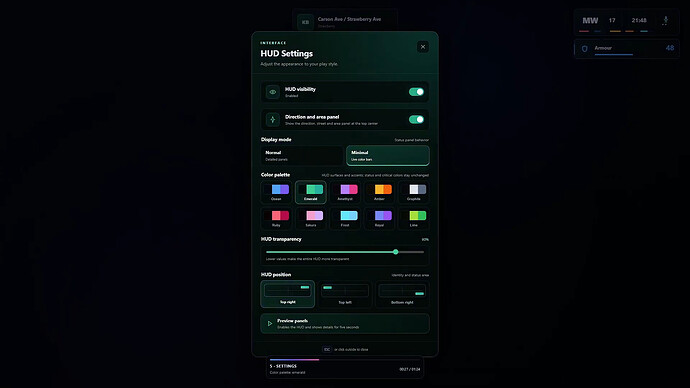Screen dimensions: 690x388
Task: Select Normal display mode
Action: tap(302, 156)
